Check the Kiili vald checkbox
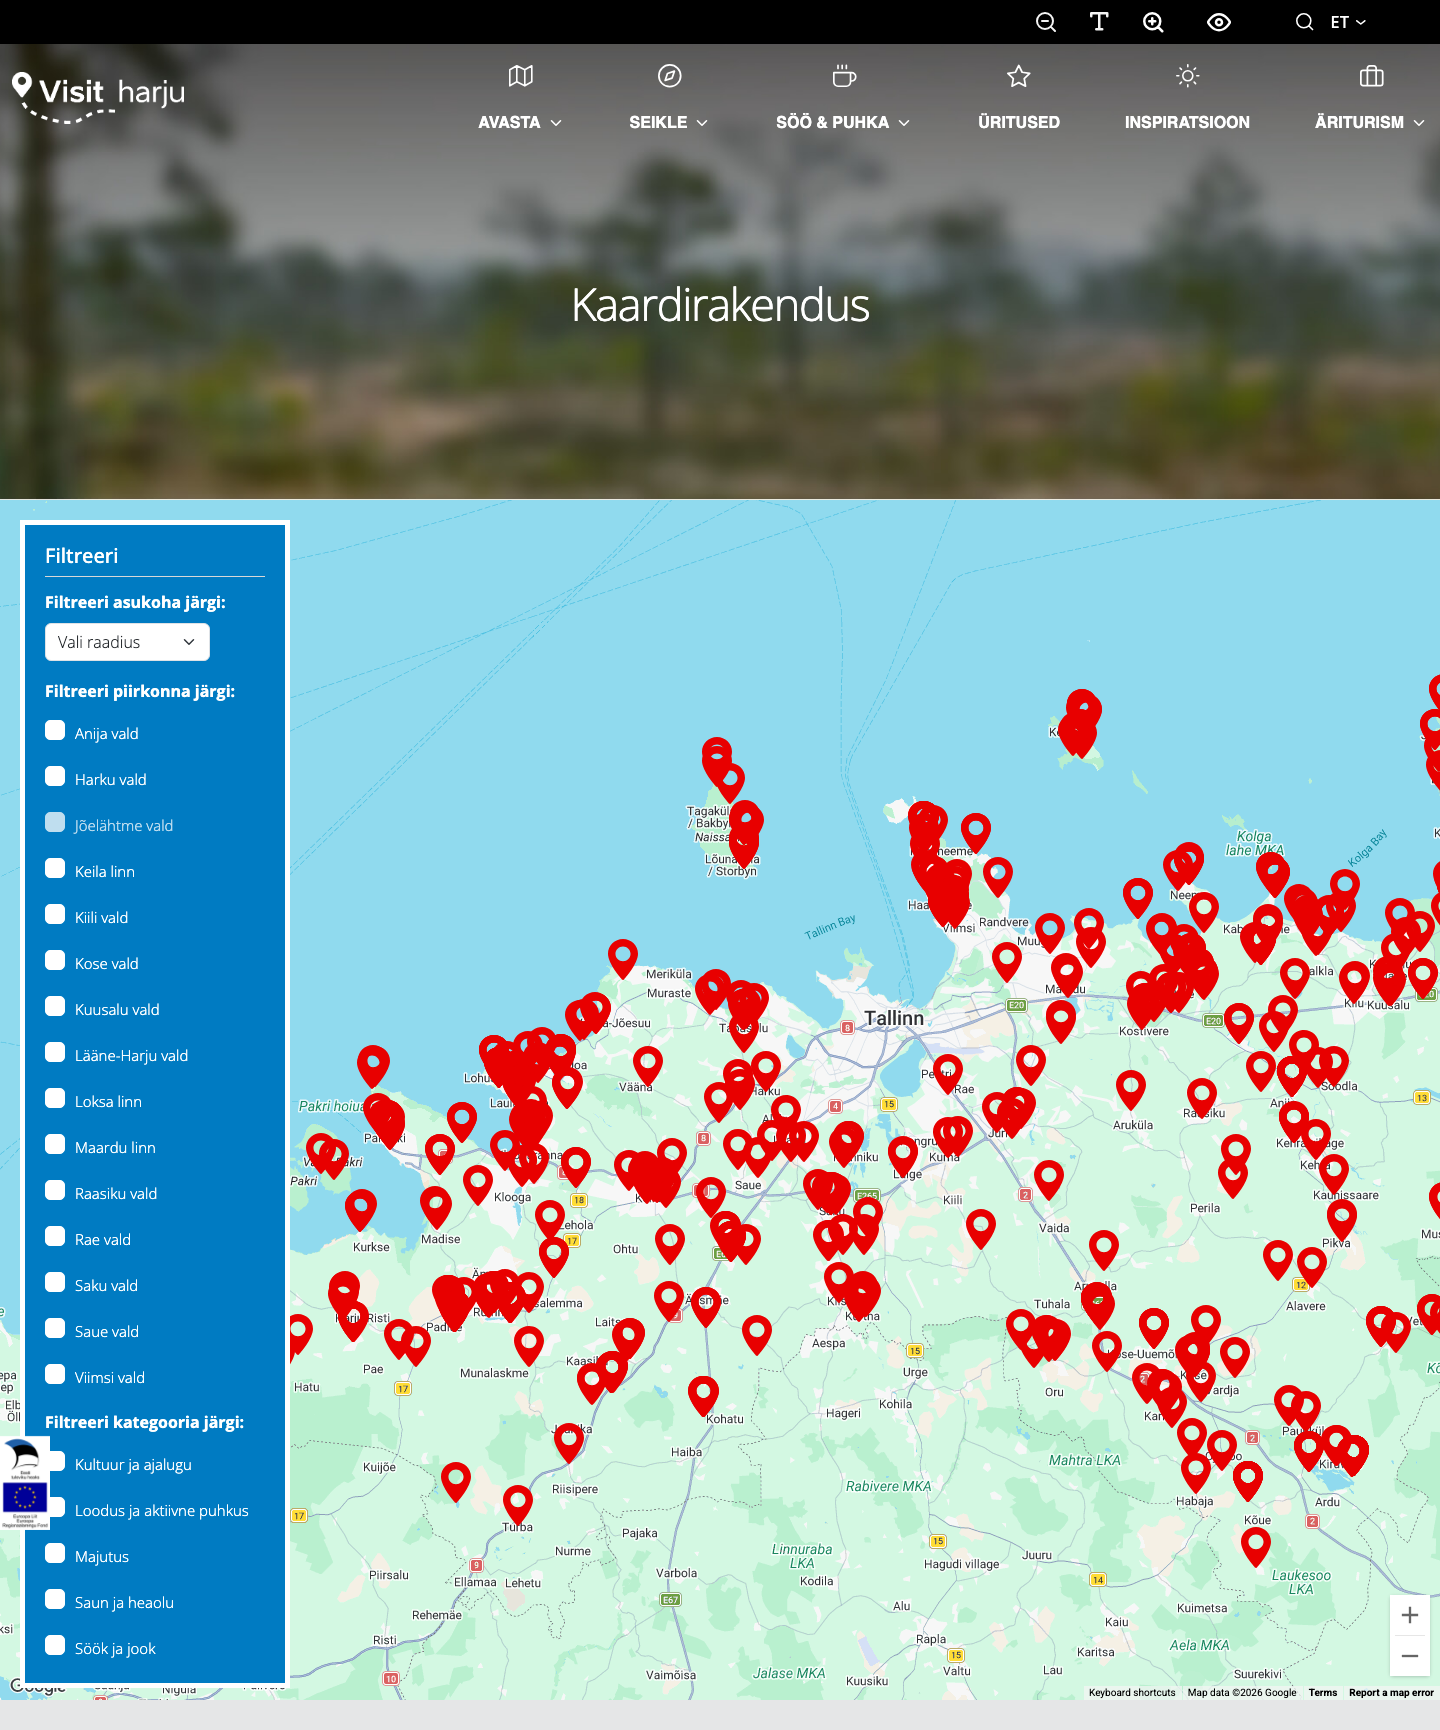1440x1730 pixels. pos(55,915)
